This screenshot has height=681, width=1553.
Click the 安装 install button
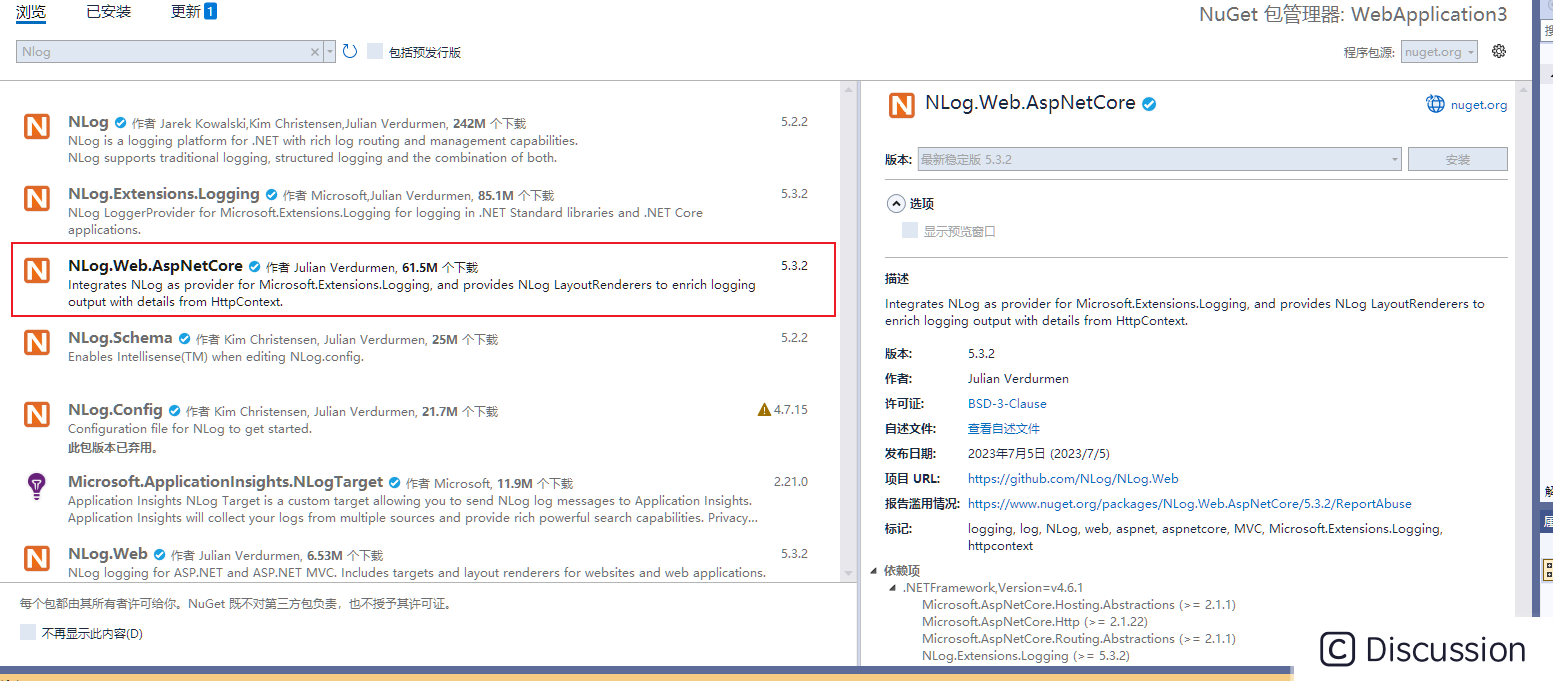[x=1457, y=159]
